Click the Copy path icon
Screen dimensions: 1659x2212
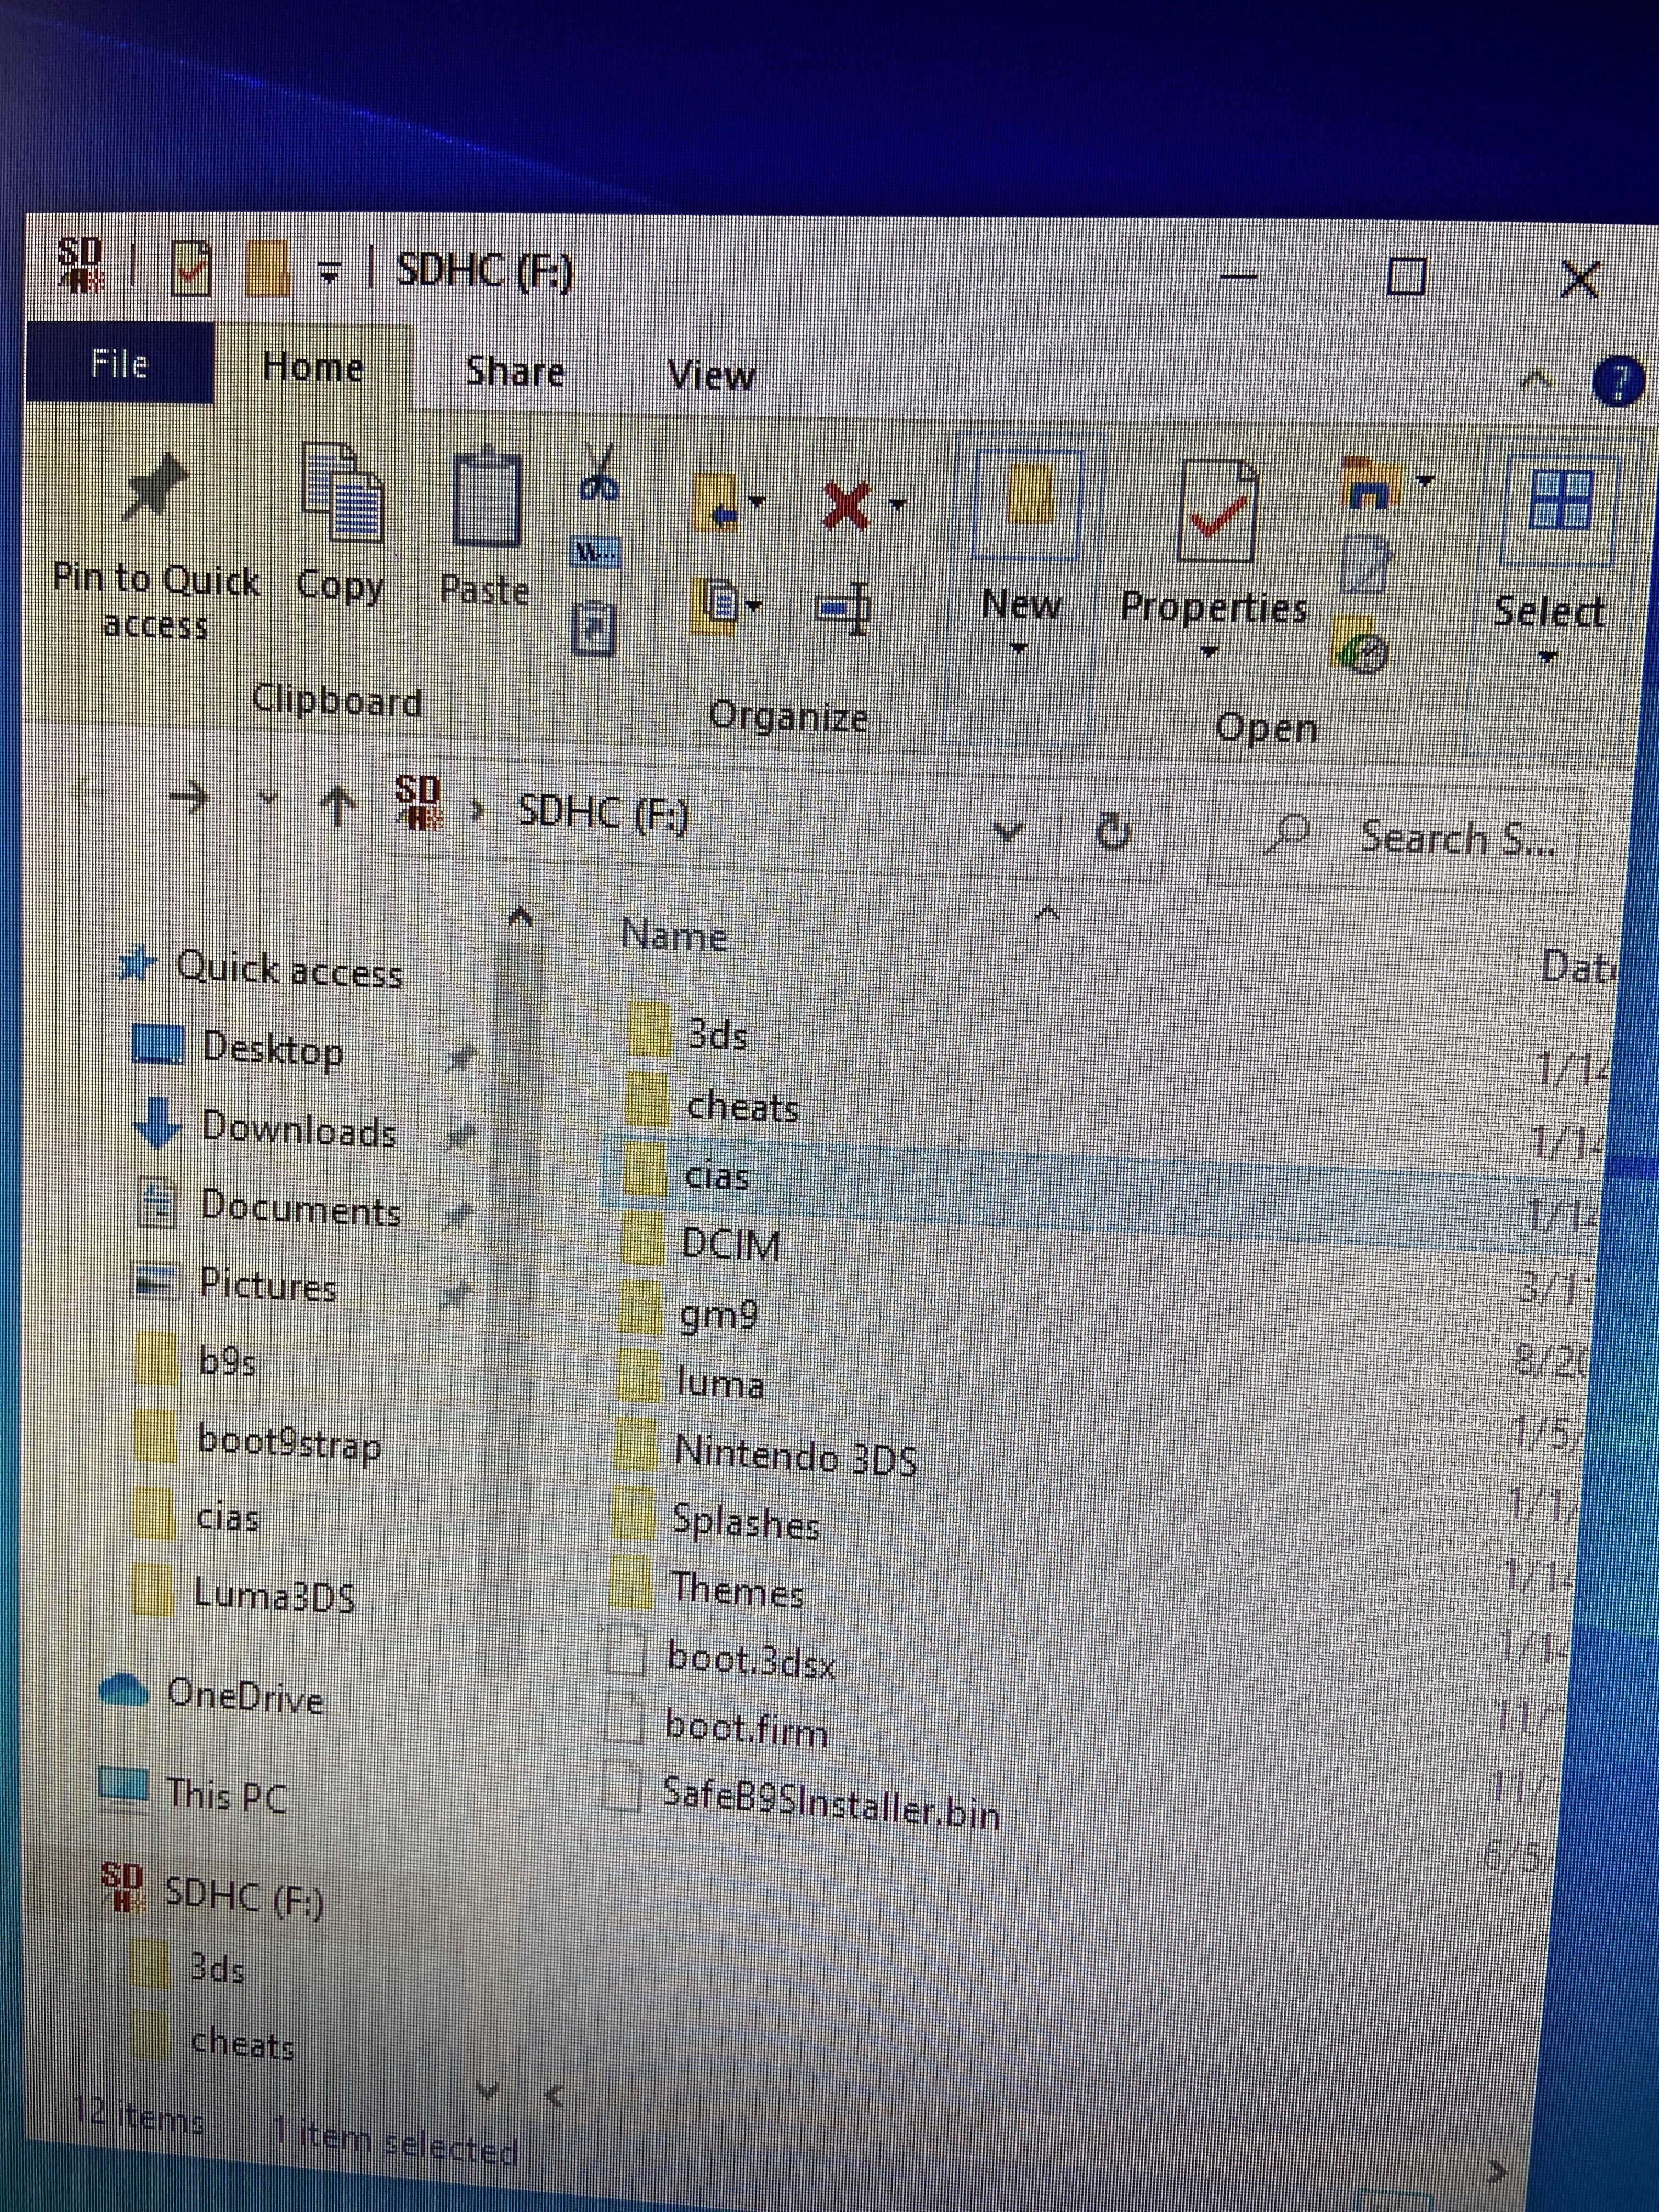point(596,552)
